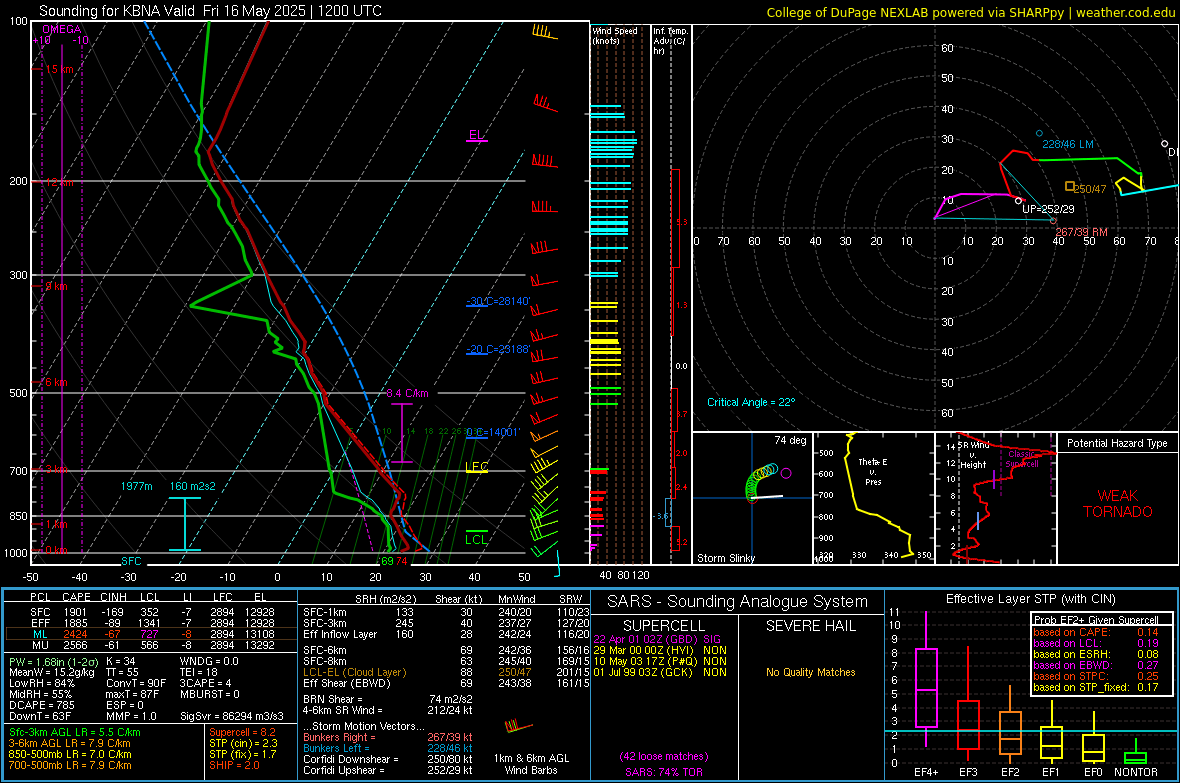
Task: Click the 'Supercell = 8.2' composite value
Action: pos(242,732)
